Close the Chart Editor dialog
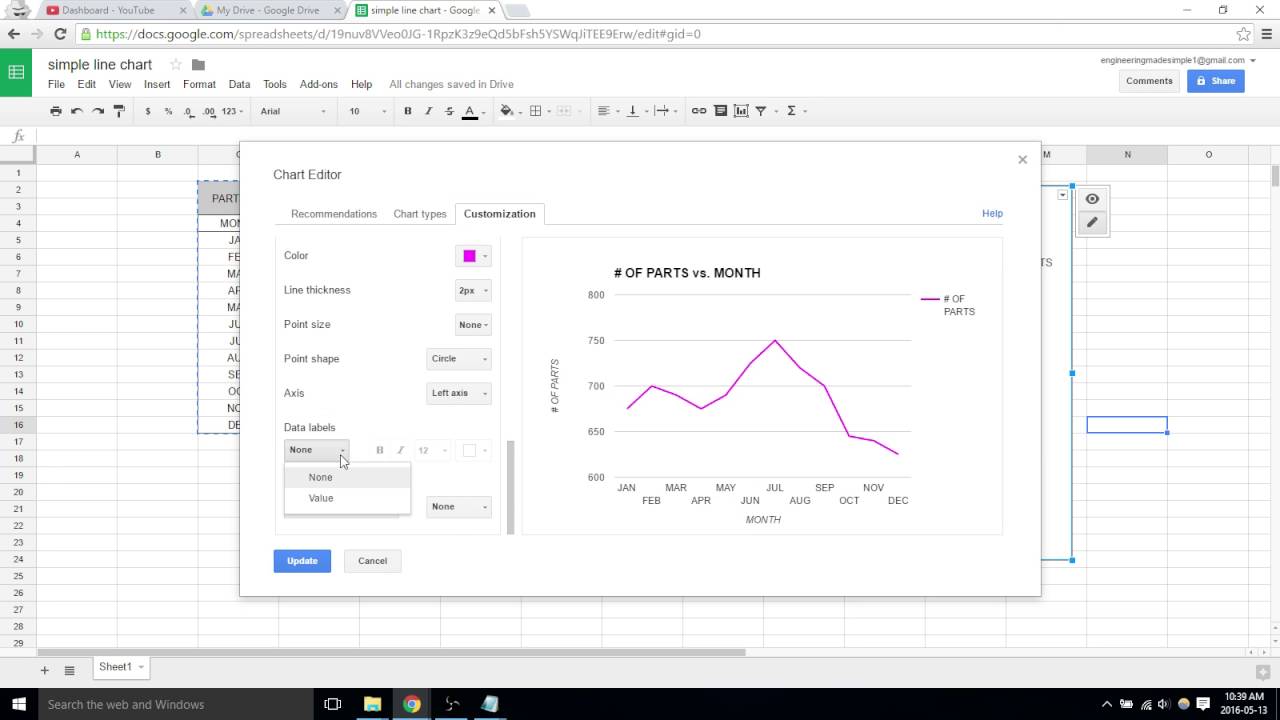This screenshot has width=1280, height=720. pos(1022,160)
